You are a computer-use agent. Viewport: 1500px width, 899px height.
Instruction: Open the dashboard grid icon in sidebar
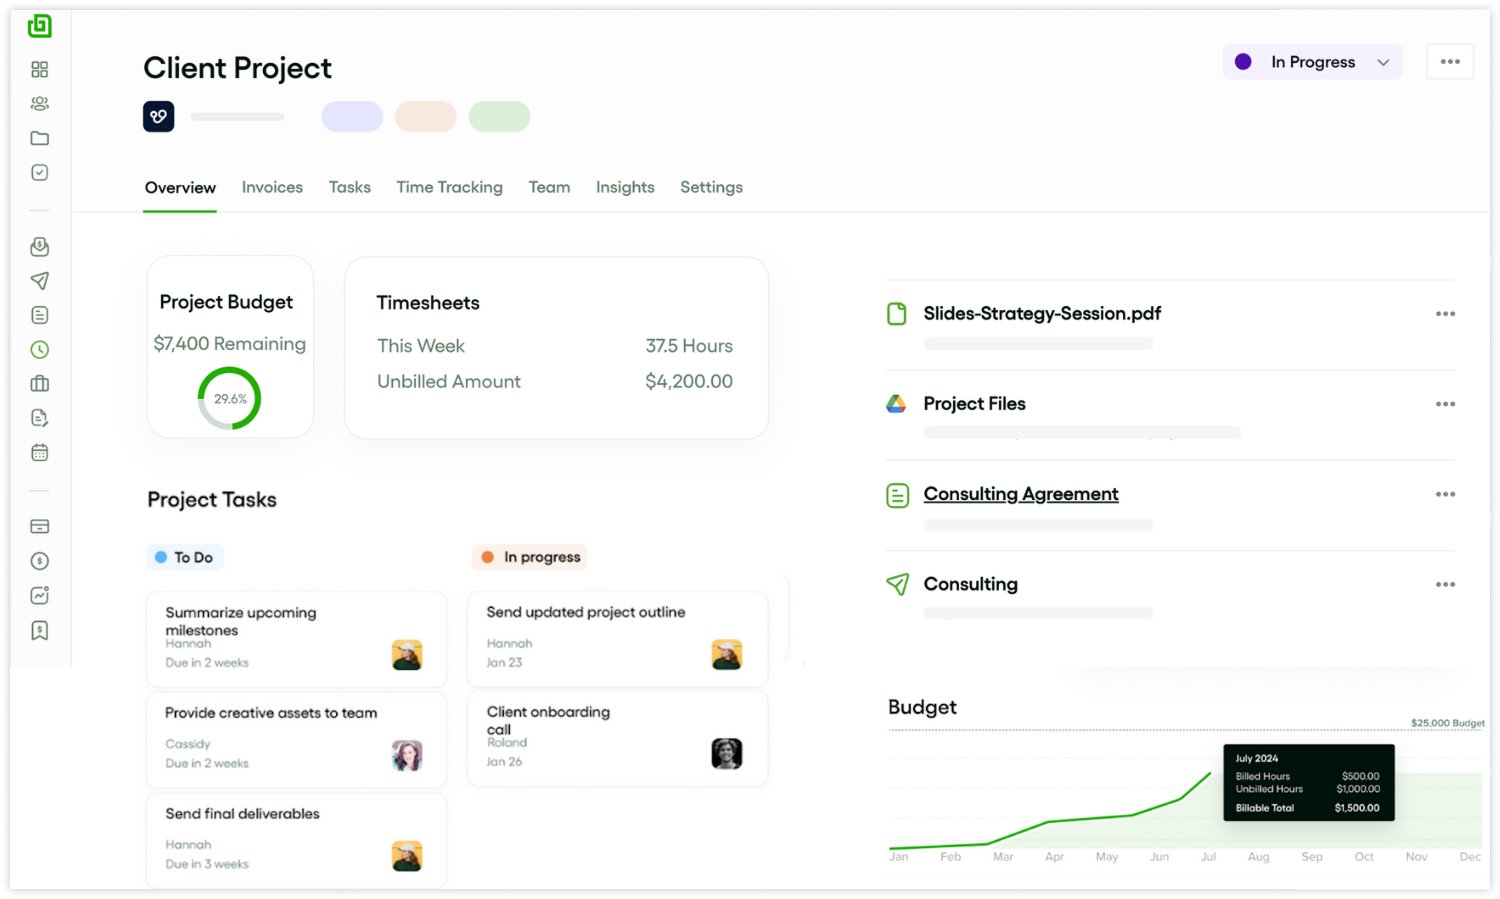(x=40, y=69)
